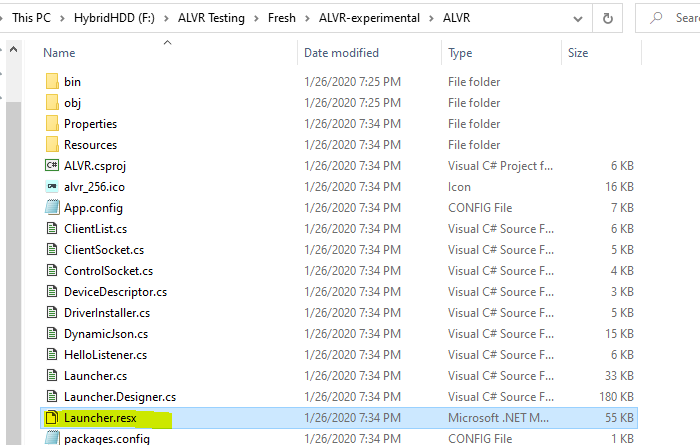Click the Launcher.resx file icon
The image size is (700, 445).
coord(52,418)
